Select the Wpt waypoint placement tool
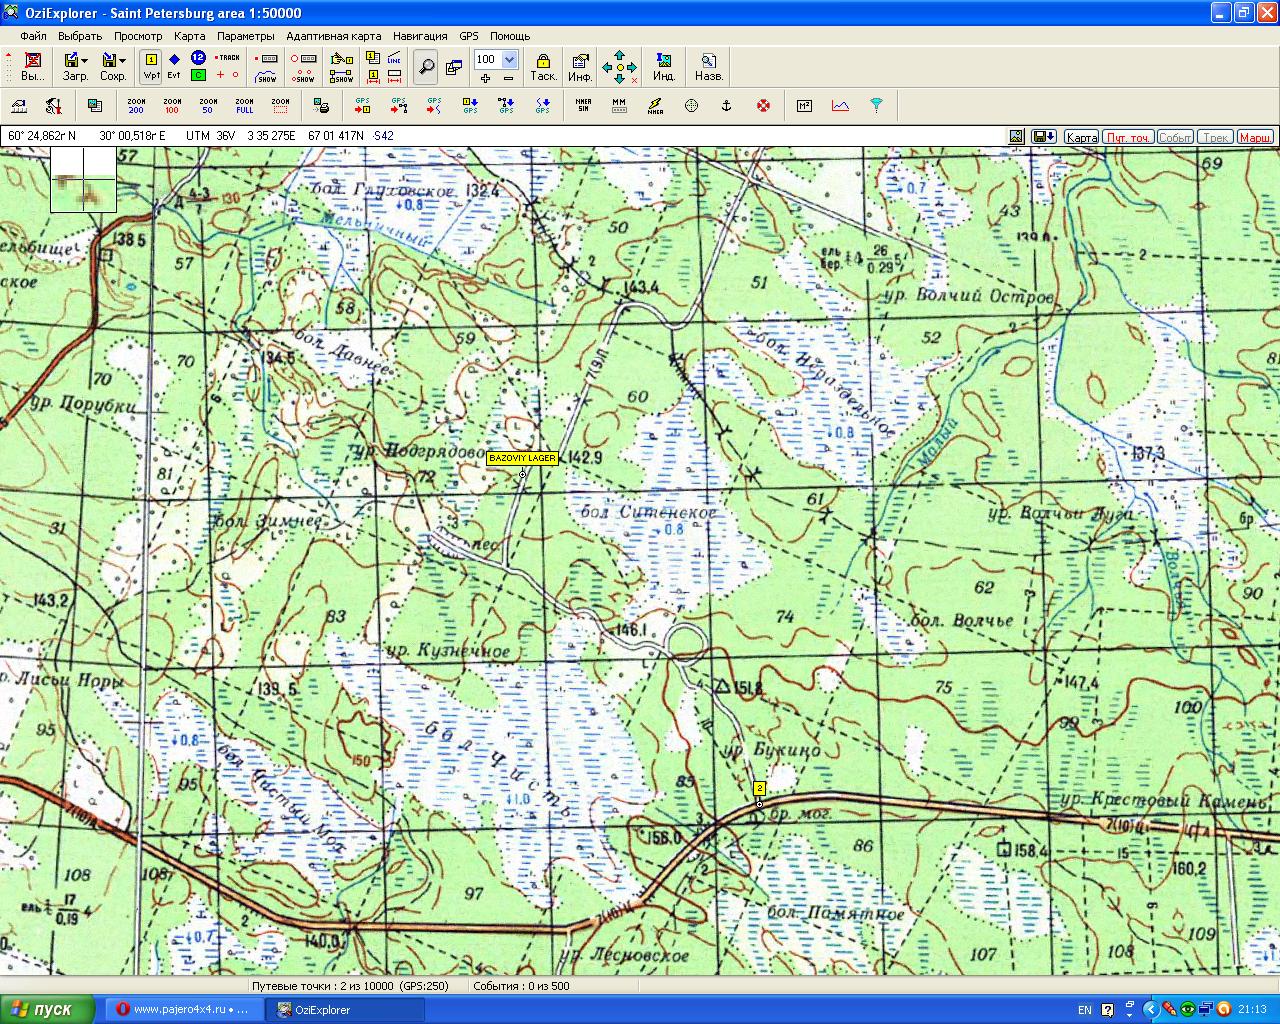This screenshot has width=1280, height=1024. point(151,66)
